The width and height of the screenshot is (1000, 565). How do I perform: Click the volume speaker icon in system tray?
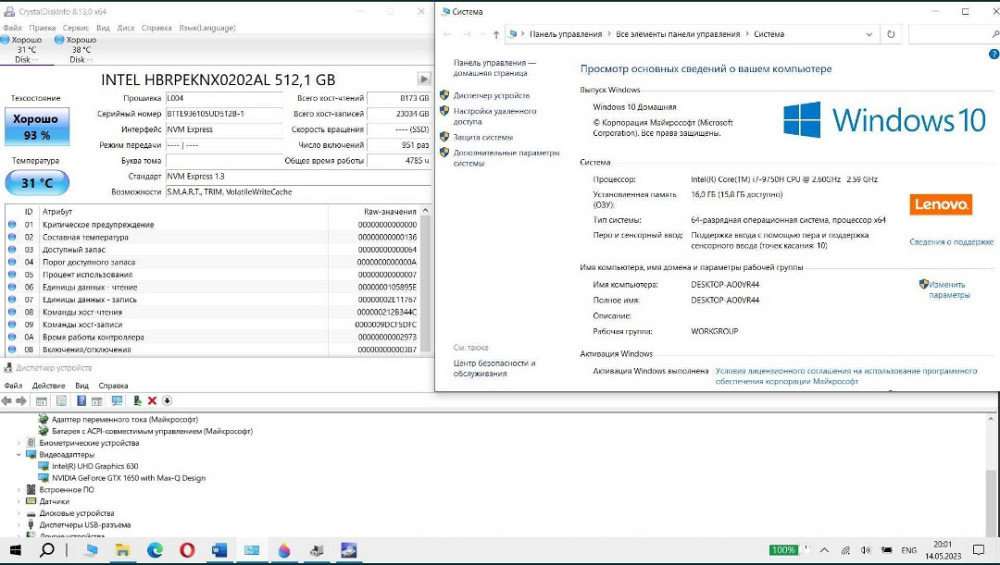pyautogui.click(x=865, y=550)
